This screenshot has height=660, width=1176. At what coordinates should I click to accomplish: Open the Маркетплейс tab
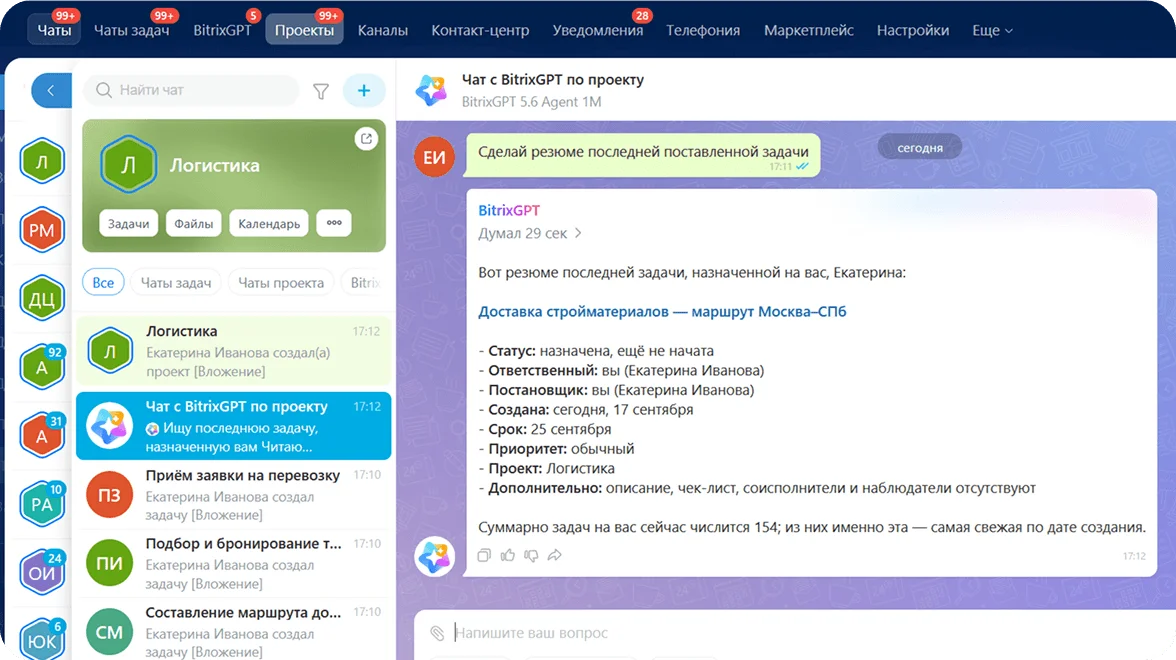808,30
